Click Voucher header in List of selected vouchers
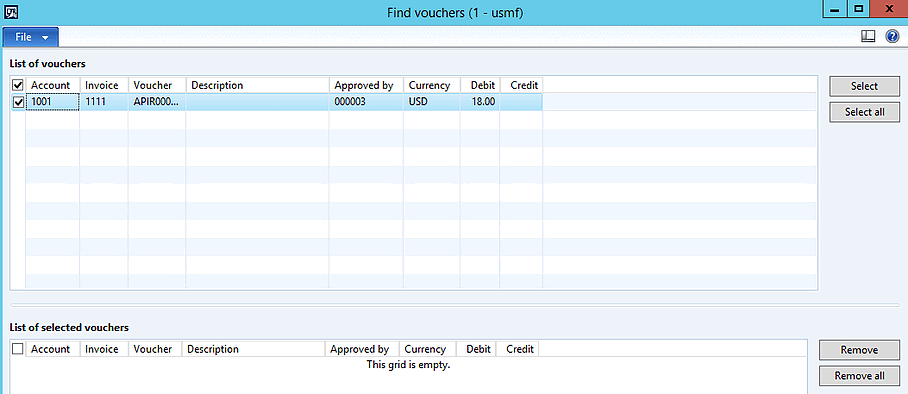The image size is (908, 394). (x=155, y=349)
